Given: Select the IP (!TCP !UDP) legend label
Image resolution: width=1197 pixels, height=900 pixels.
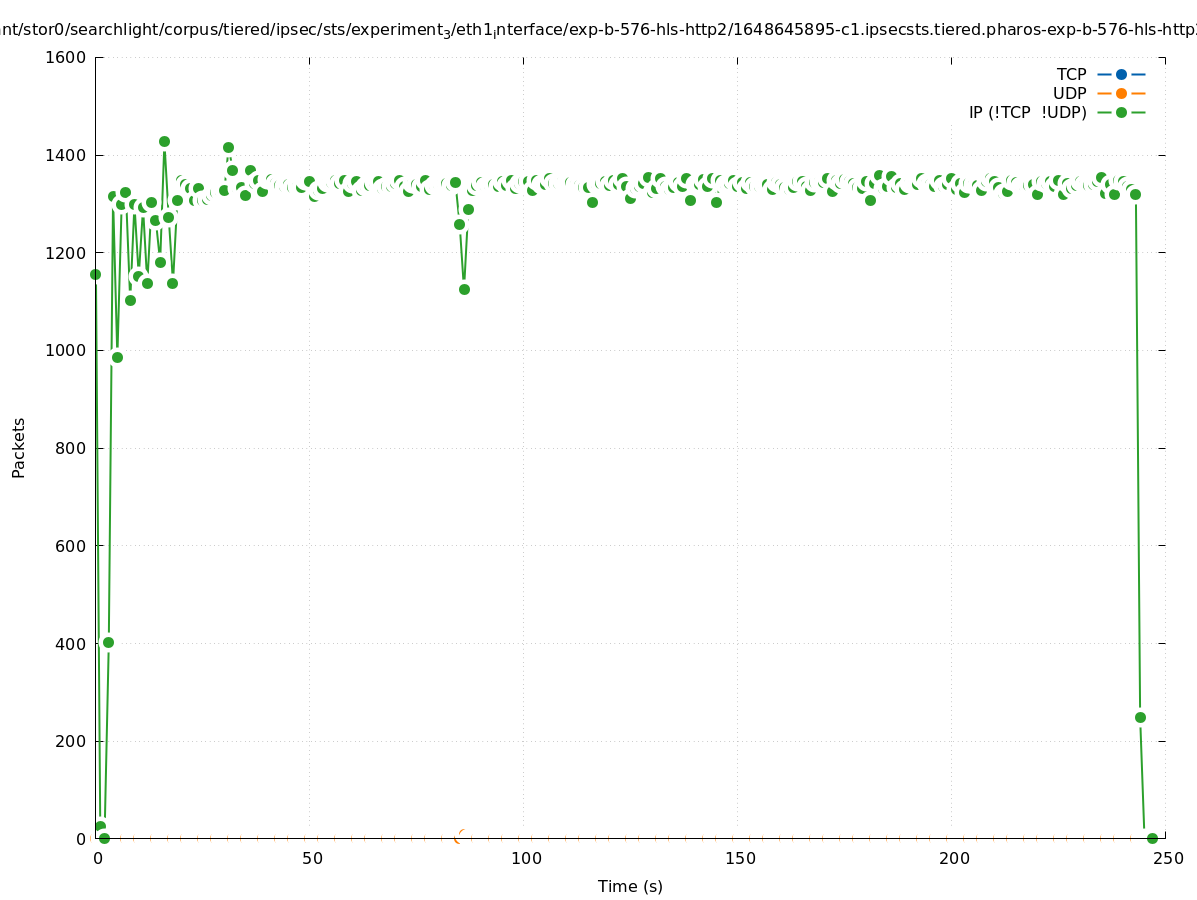Looking at the screenshot, I should [x=1027, y=112].
